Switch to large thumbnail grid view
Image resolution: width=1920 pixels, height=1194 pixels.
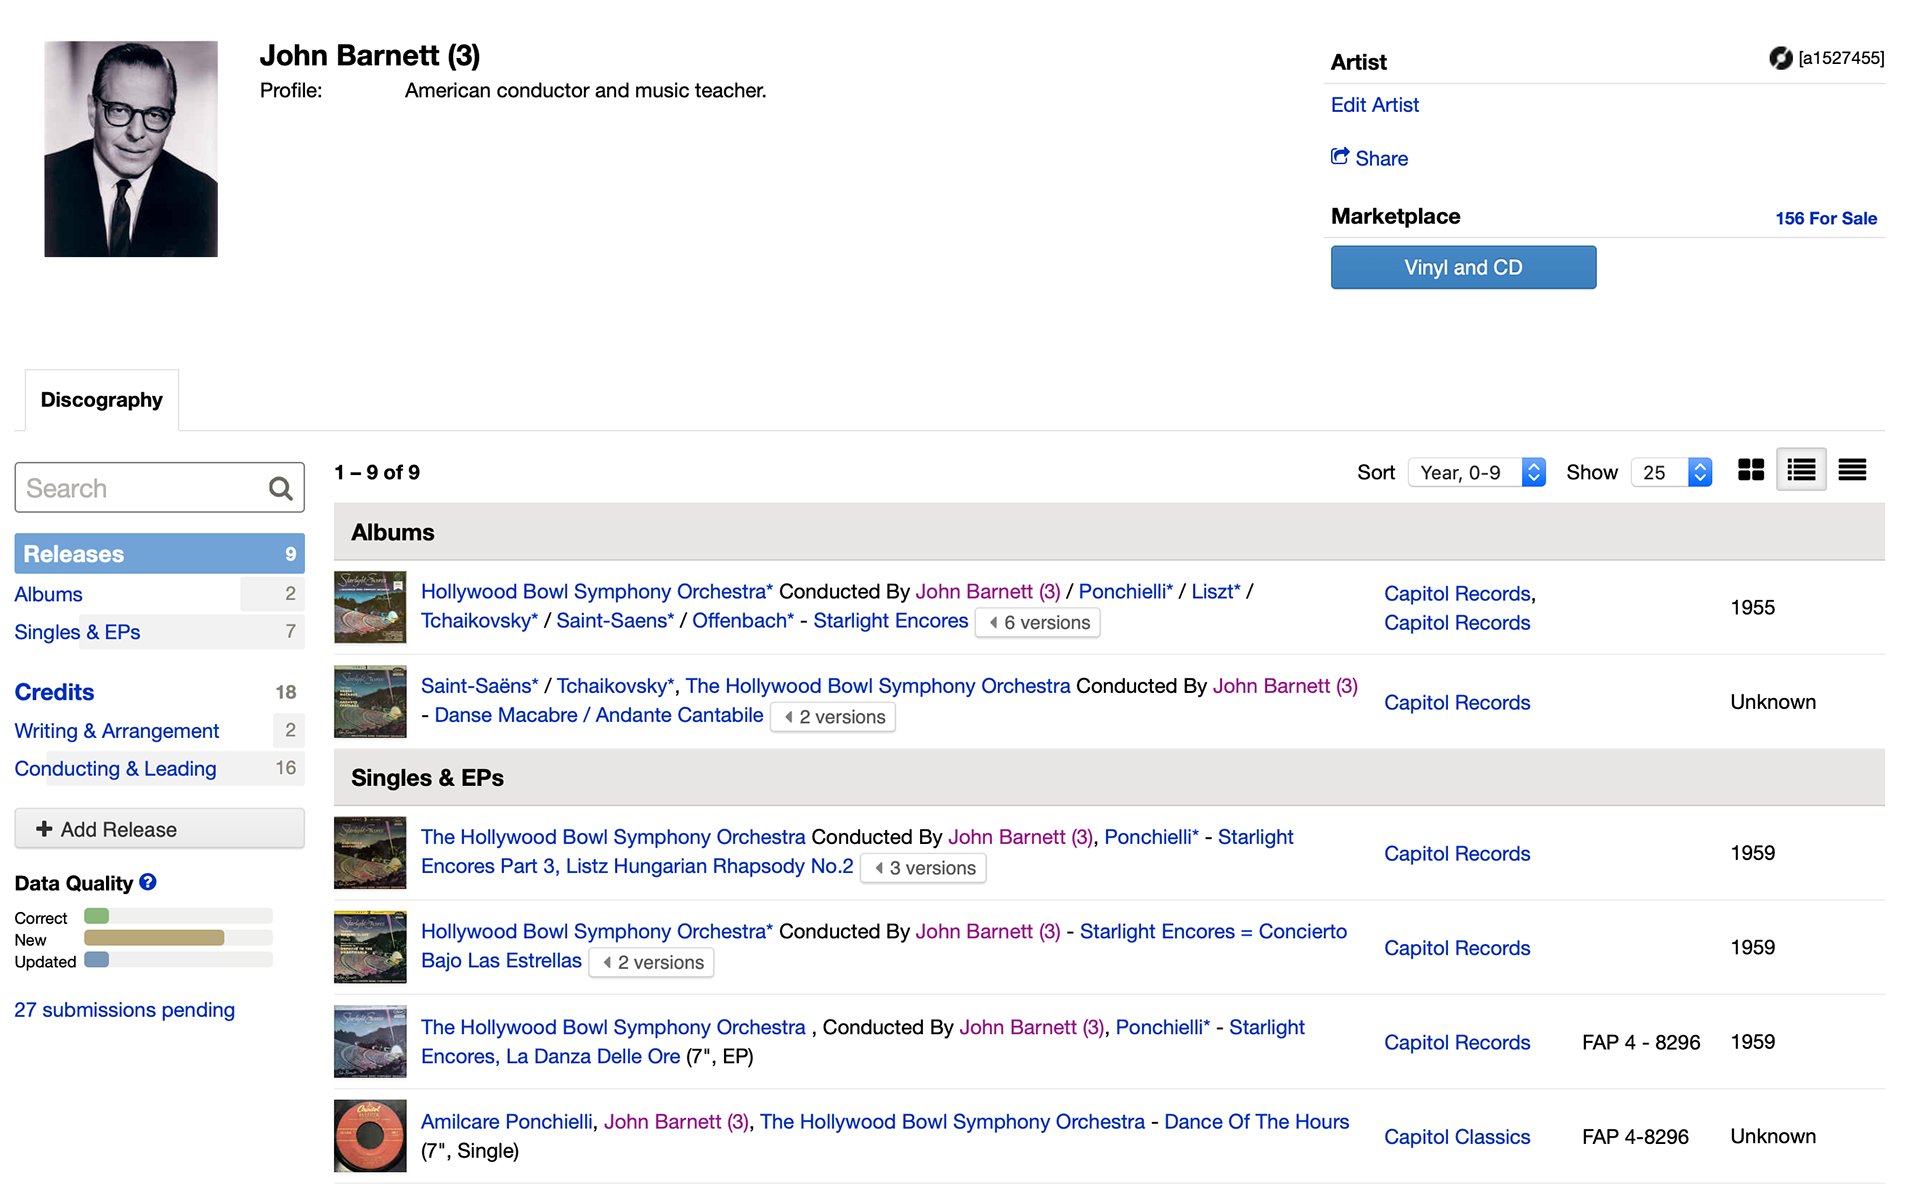click(x=1751, y=470)
